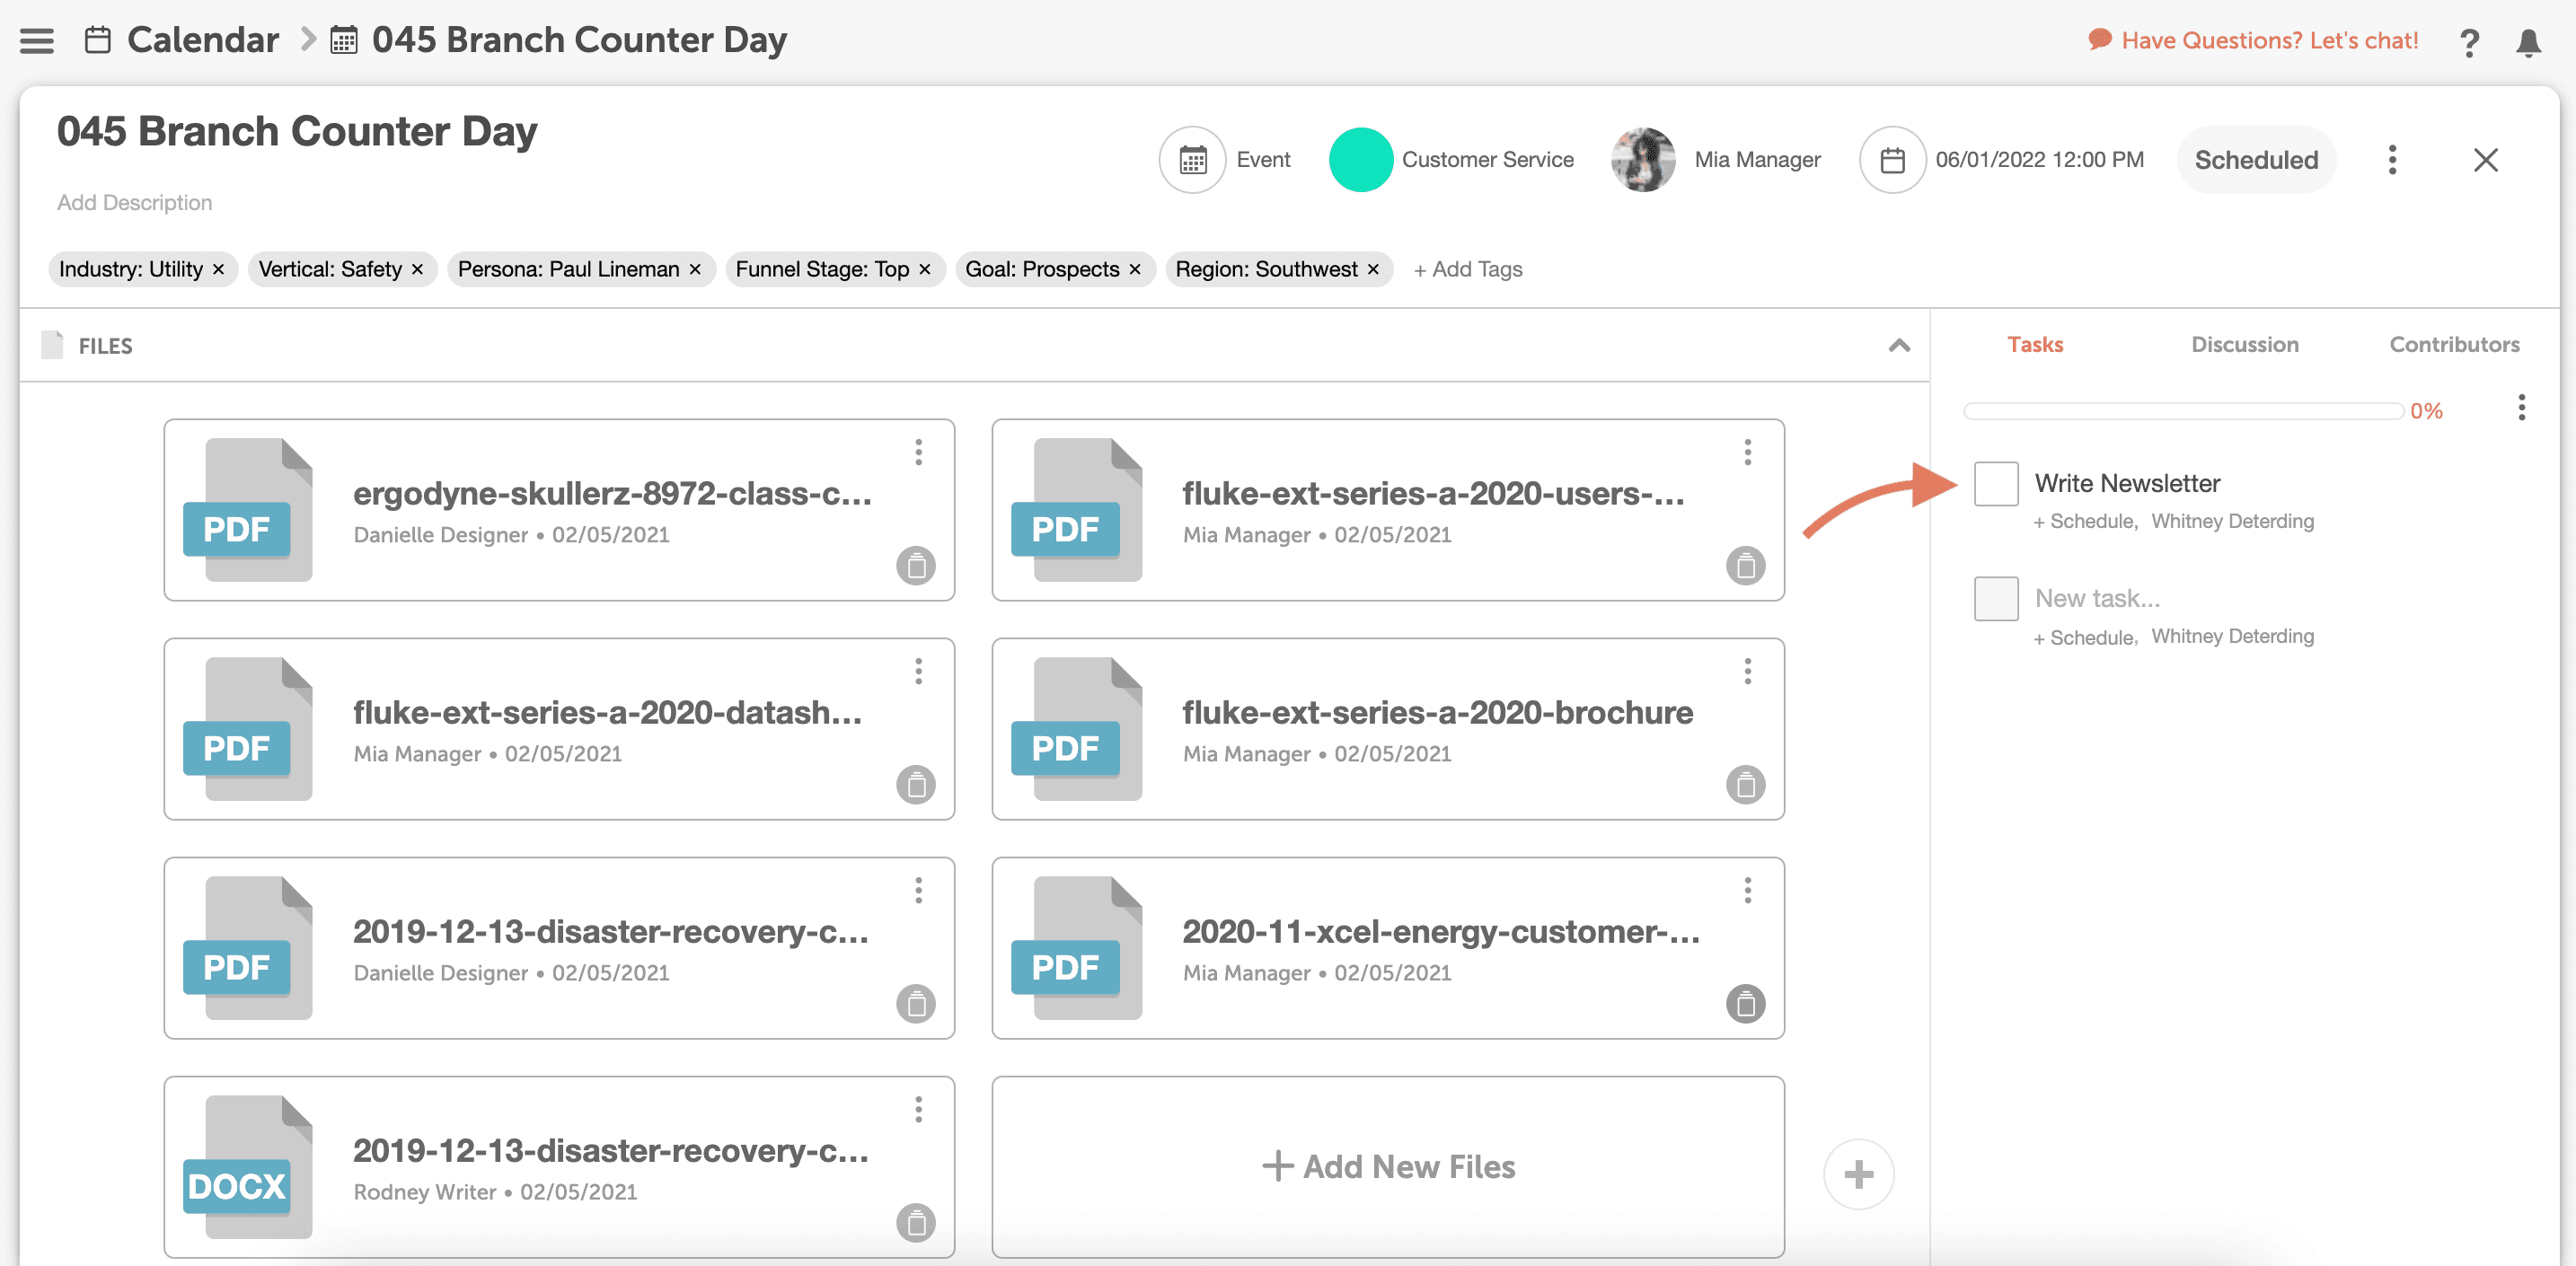The image size is (2576, 1266).
Task: Remove the Industry: Utility tag
Action: (x=219, y=270)
